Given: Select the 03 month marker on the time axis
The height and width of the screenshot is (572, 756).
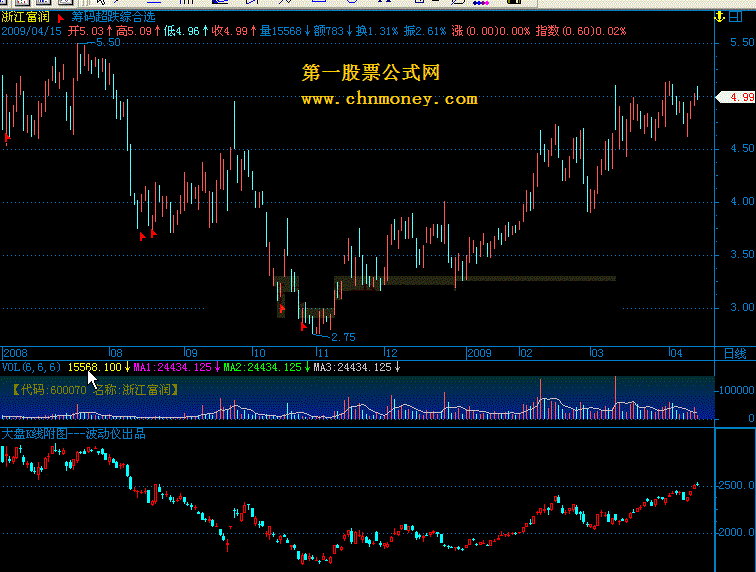Looking at the screenshot, I should click(597, 353).
